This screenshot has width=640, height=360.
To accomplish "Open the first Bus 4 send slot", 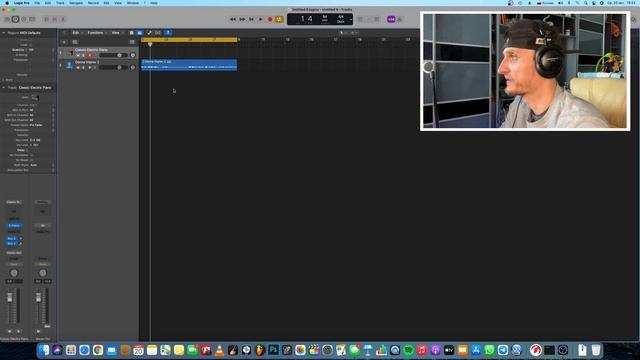I will (12, 238).
